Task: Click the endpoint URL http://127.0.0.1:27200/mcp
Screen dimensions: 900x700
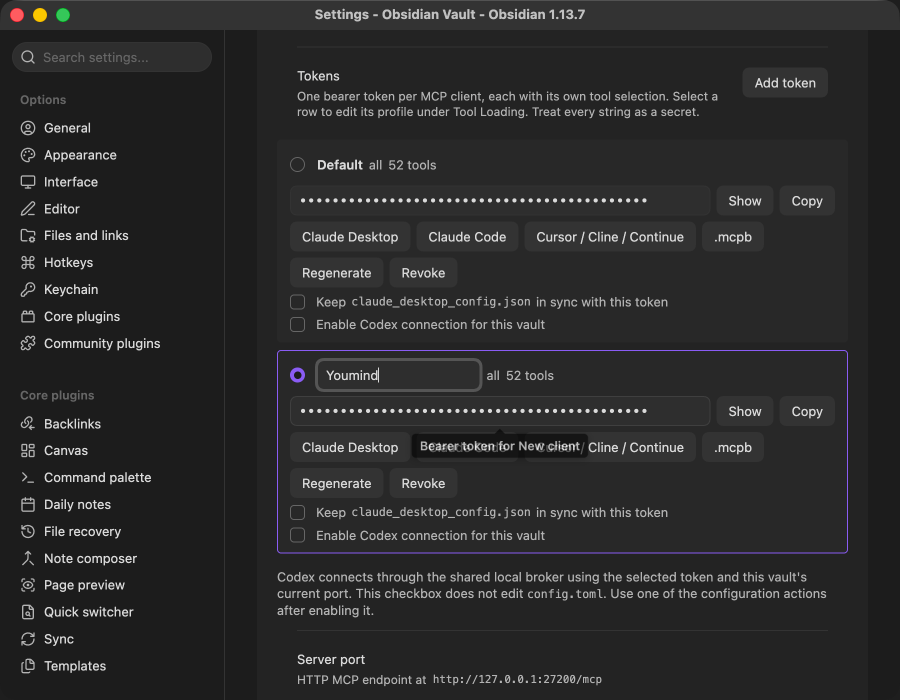Action: tap(517, 679)
